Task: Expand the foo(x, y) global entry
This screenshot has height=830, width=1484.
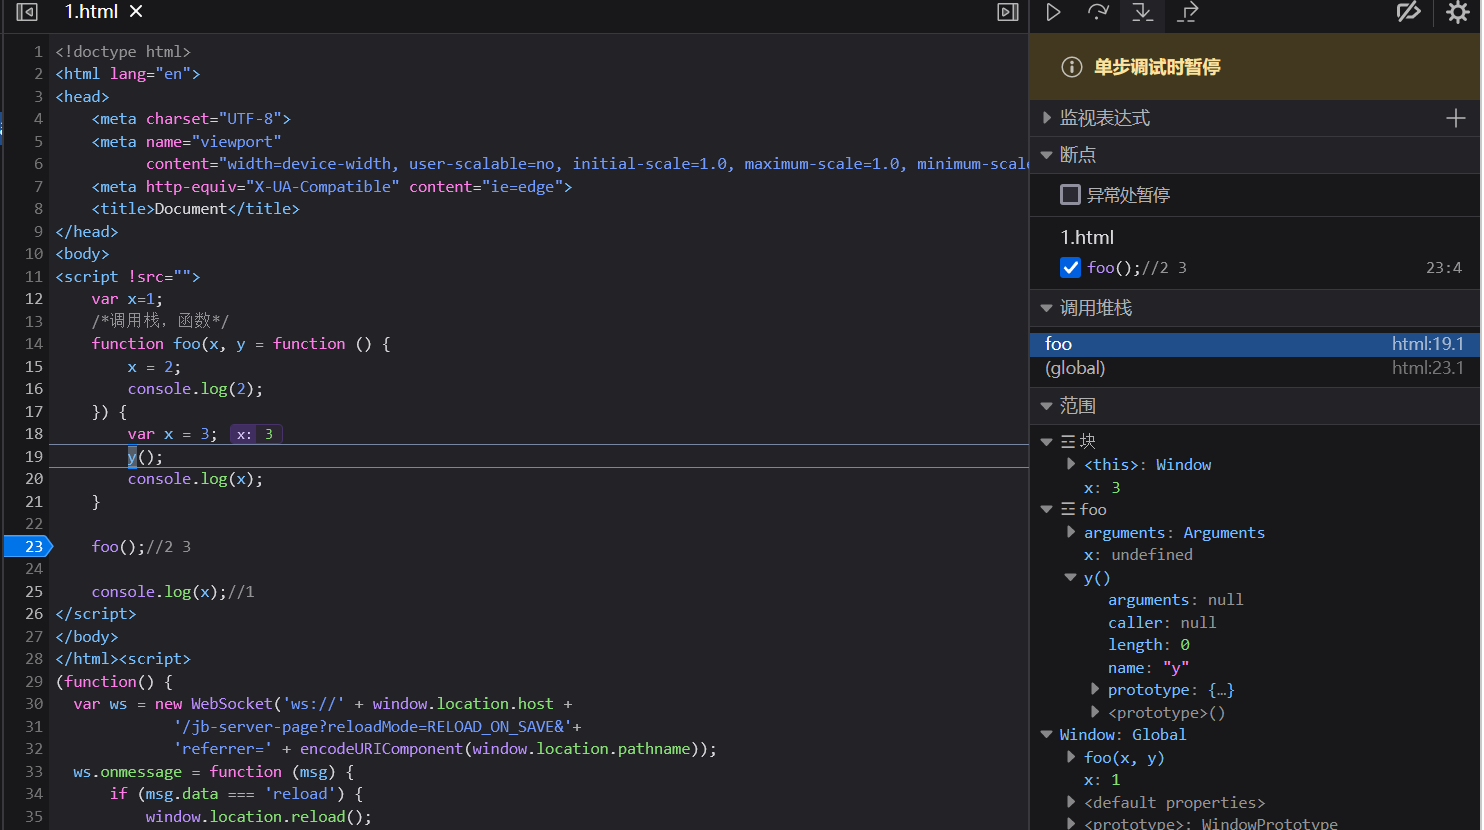Action: tap(1072, 758)
